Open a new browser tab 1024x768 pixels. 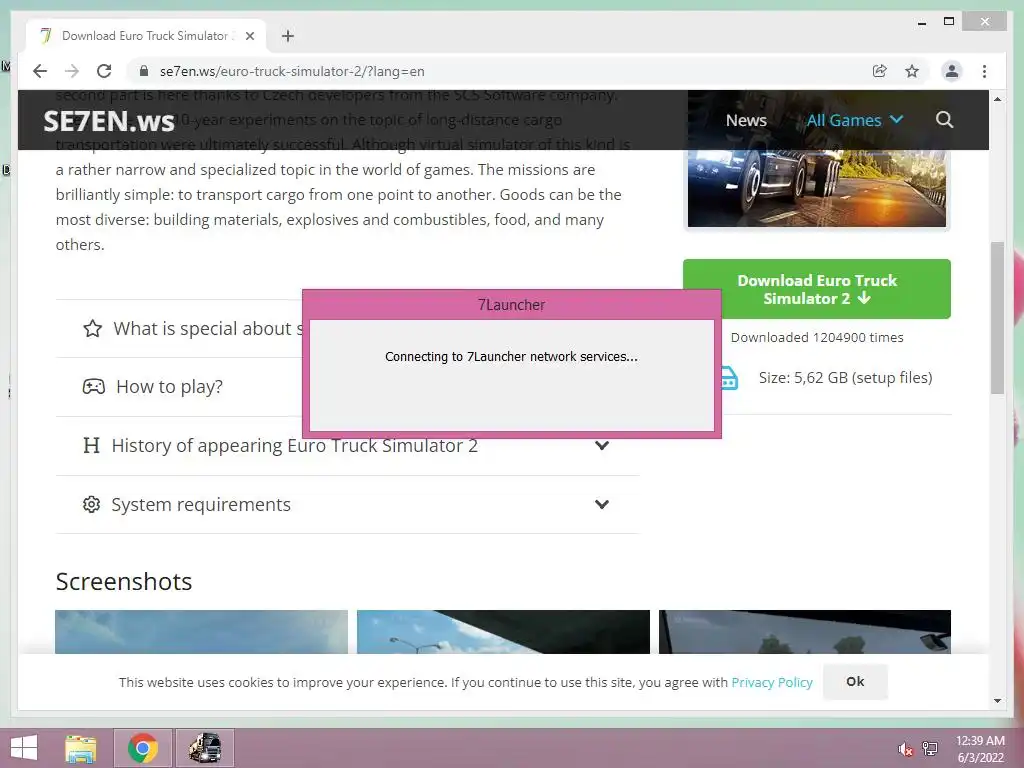[x=288, y=36]
